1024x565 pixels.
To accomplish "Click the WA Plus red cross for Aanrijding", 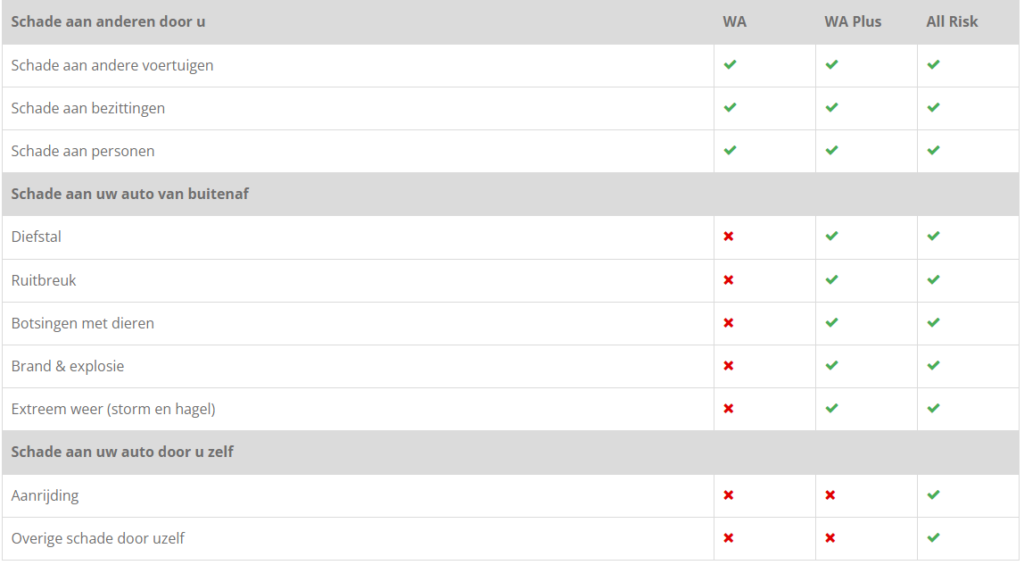I will tap(831, 495).
